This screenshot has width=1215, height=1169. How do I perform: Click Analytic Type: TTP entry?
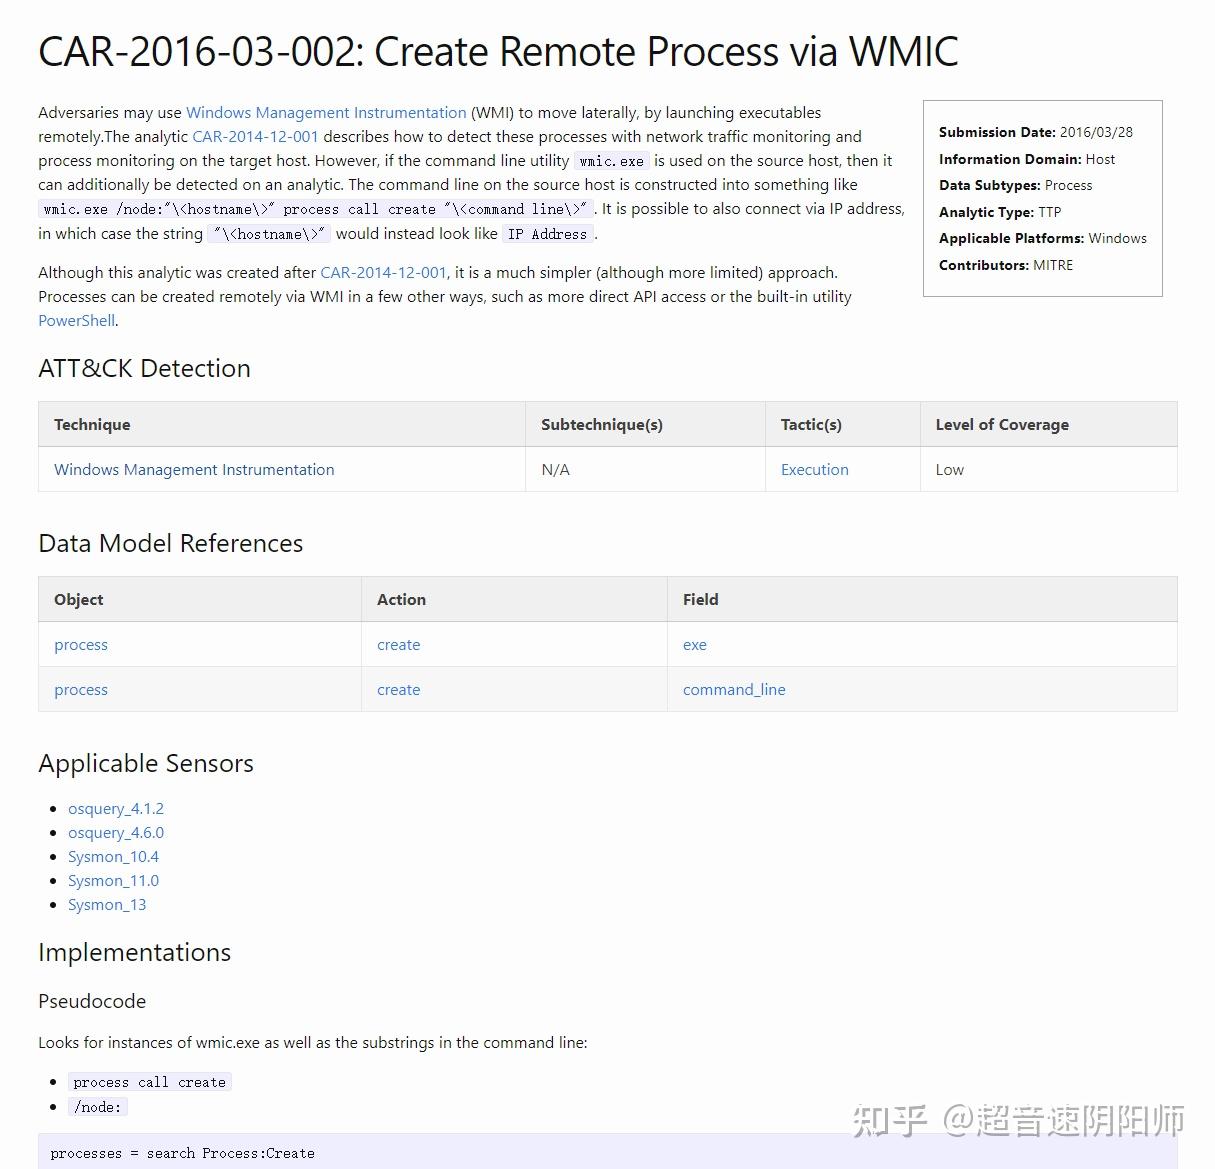pos(1000,212)
